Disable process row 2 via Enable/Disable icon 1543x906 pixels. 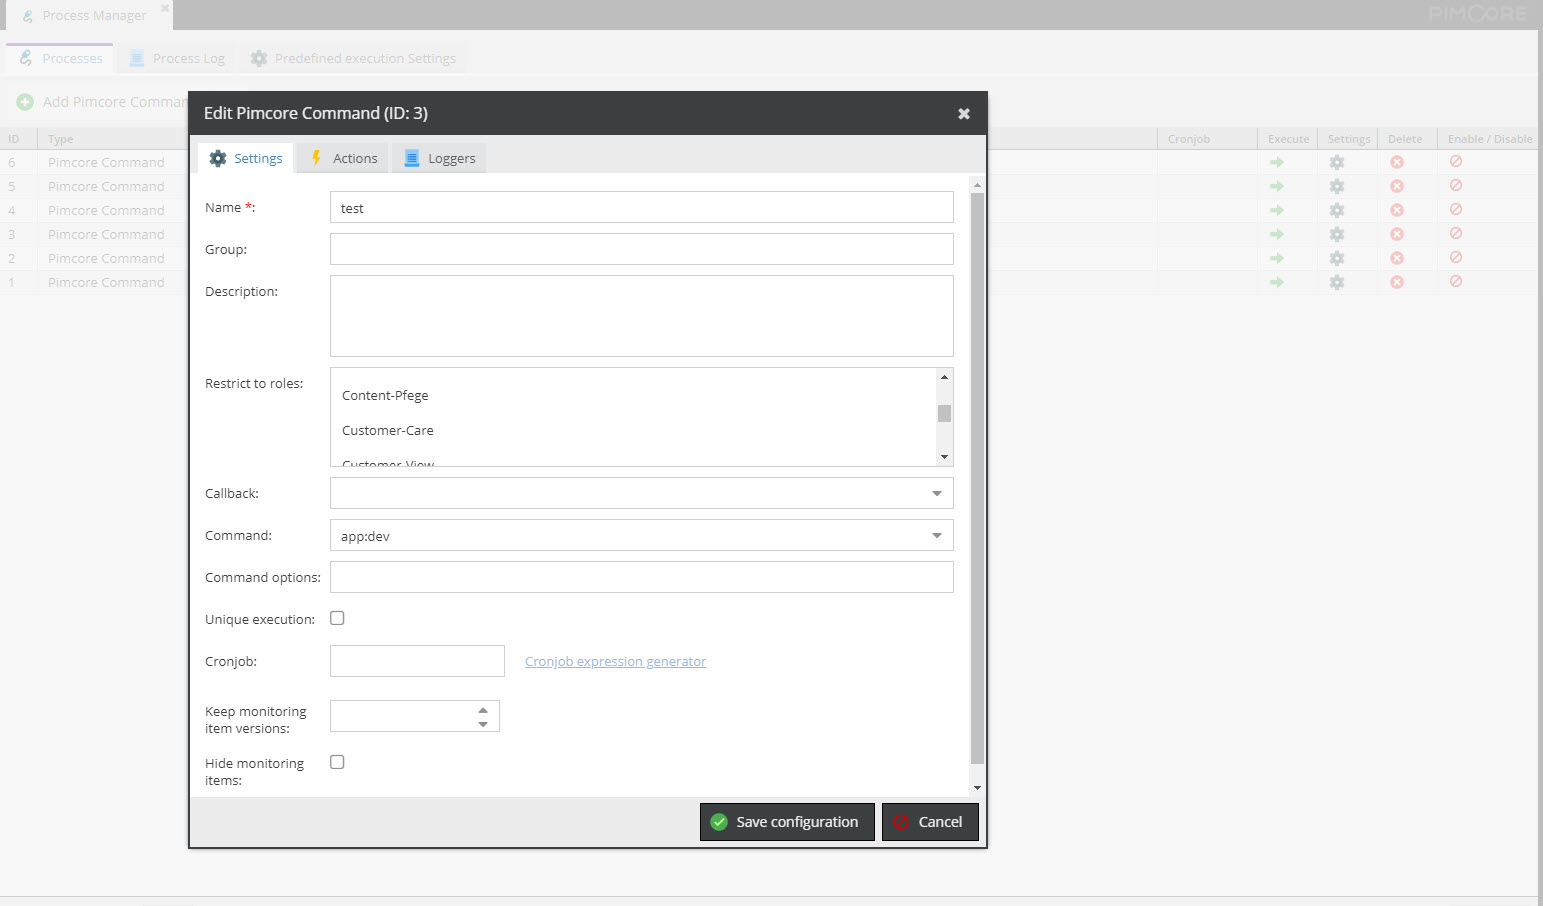tap(1456, 257)
